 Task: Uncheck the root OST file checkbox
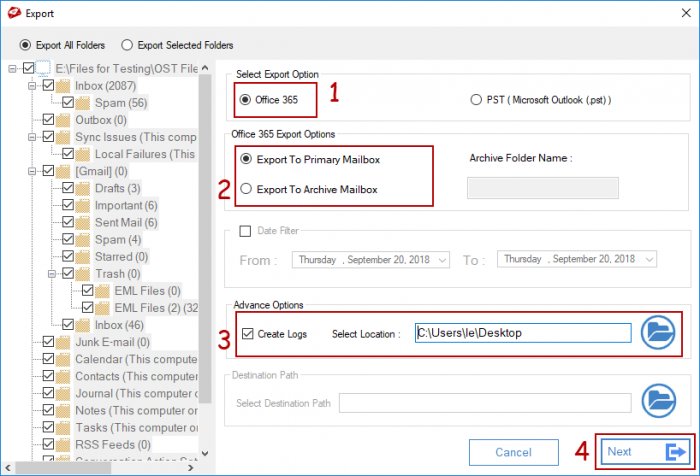29,68
